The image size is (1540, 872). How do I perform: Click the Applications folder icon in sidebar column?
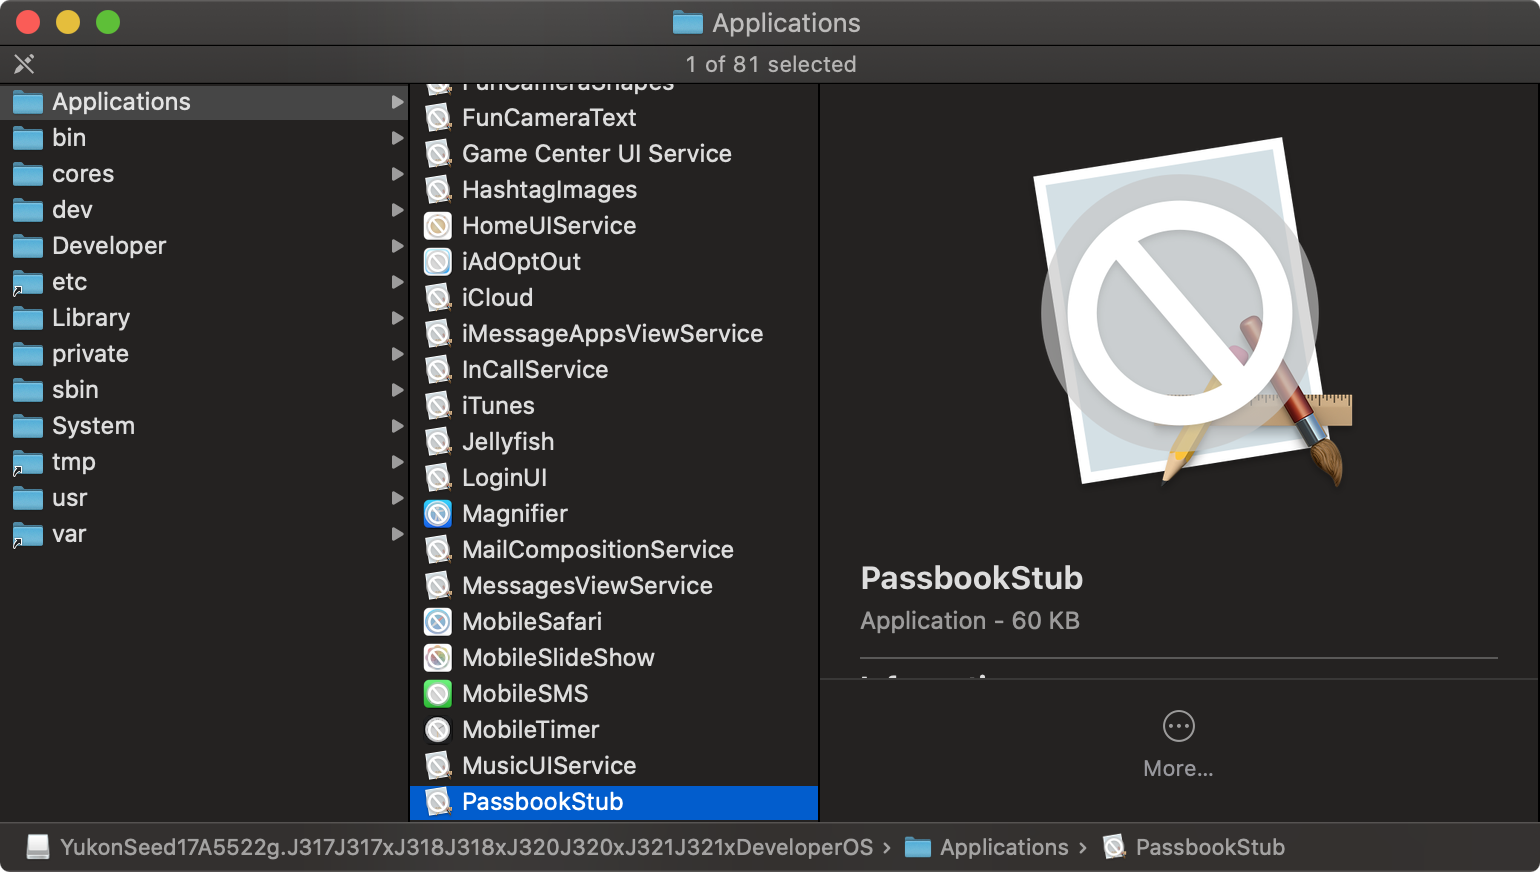point(28,102)
